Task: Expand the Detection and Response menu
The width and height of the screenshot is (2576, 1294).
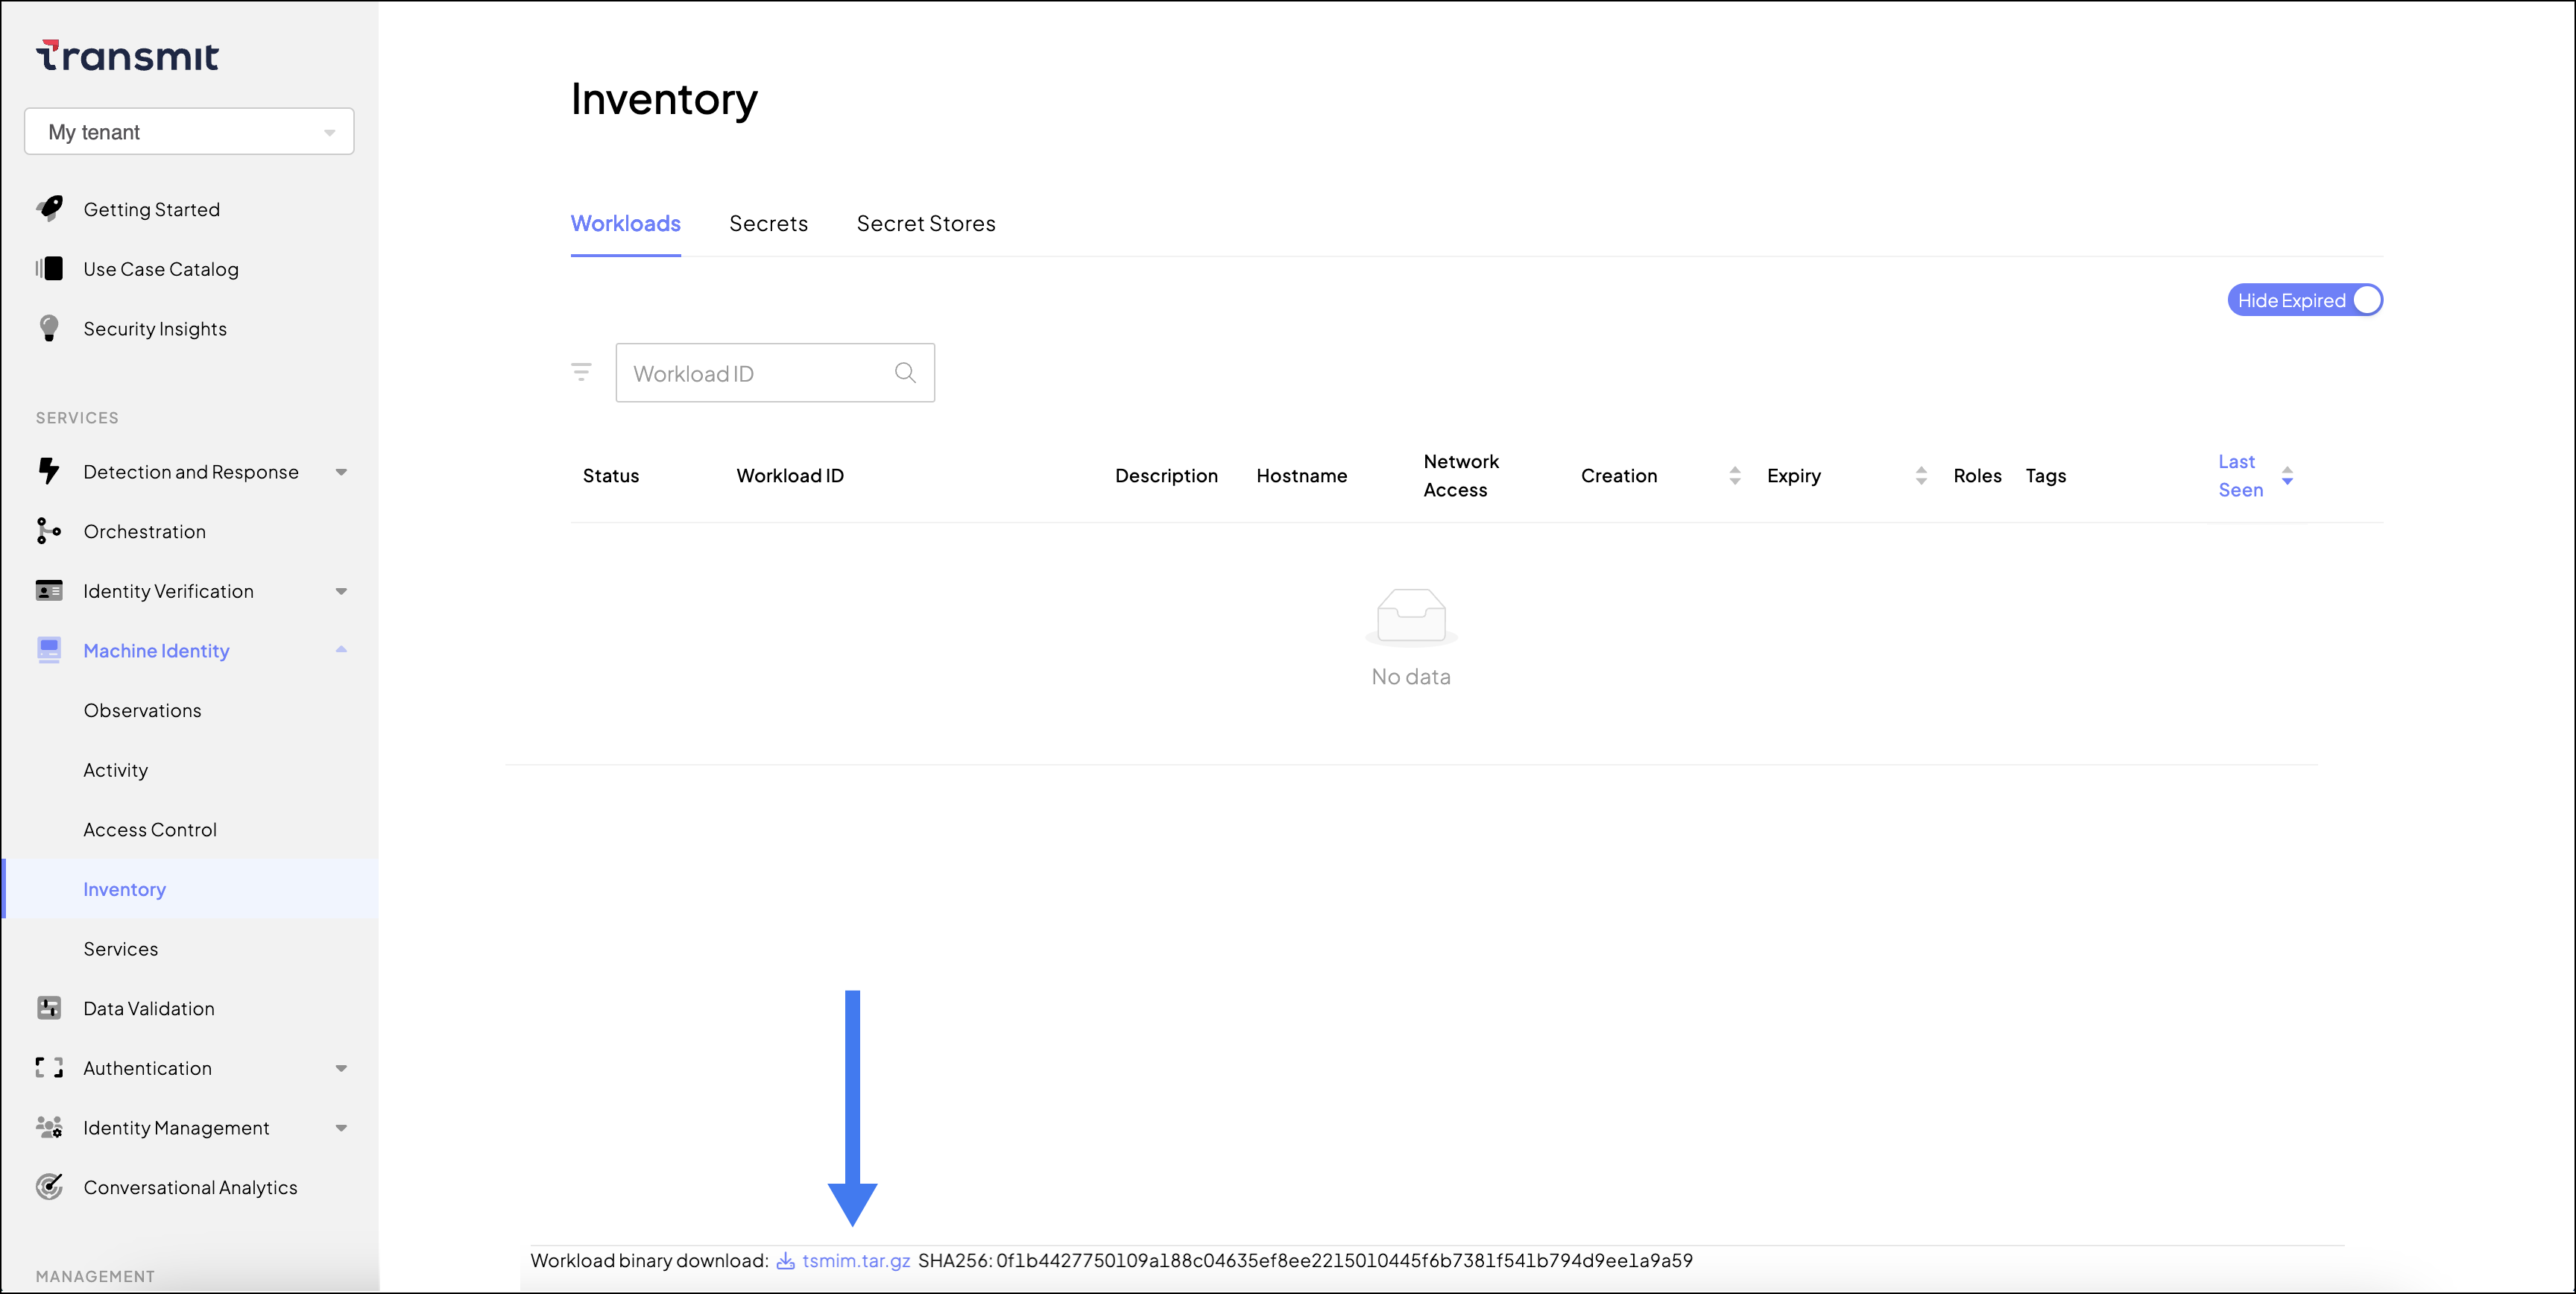Action: coord(341,472)
